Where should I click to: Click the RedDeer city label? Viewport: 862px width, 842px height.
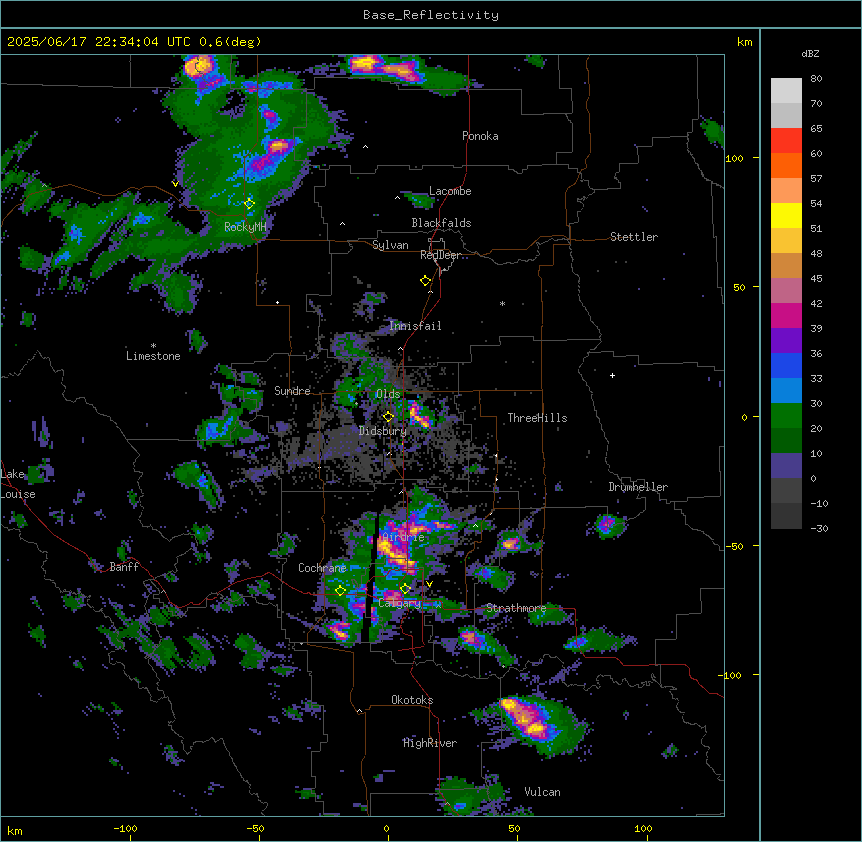440,255
